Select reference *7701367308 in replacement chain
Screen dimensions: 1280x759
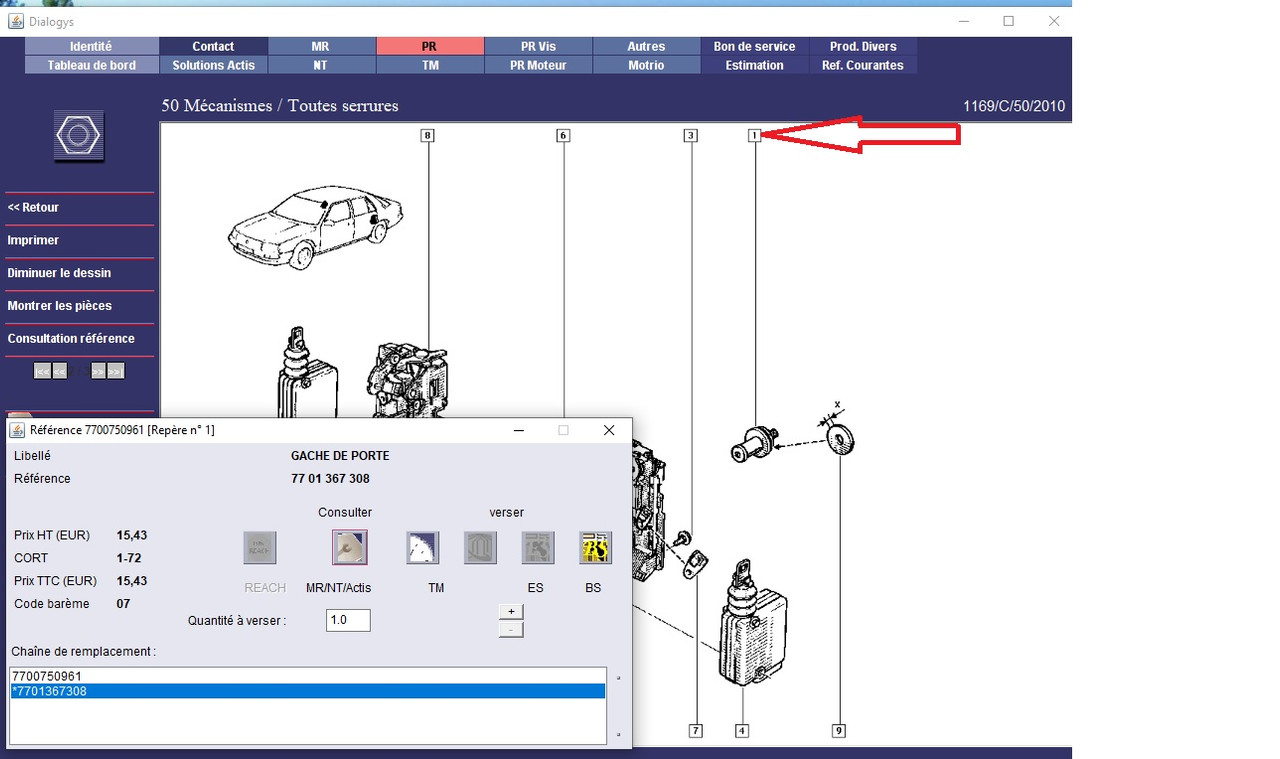(x=307, y=691)
